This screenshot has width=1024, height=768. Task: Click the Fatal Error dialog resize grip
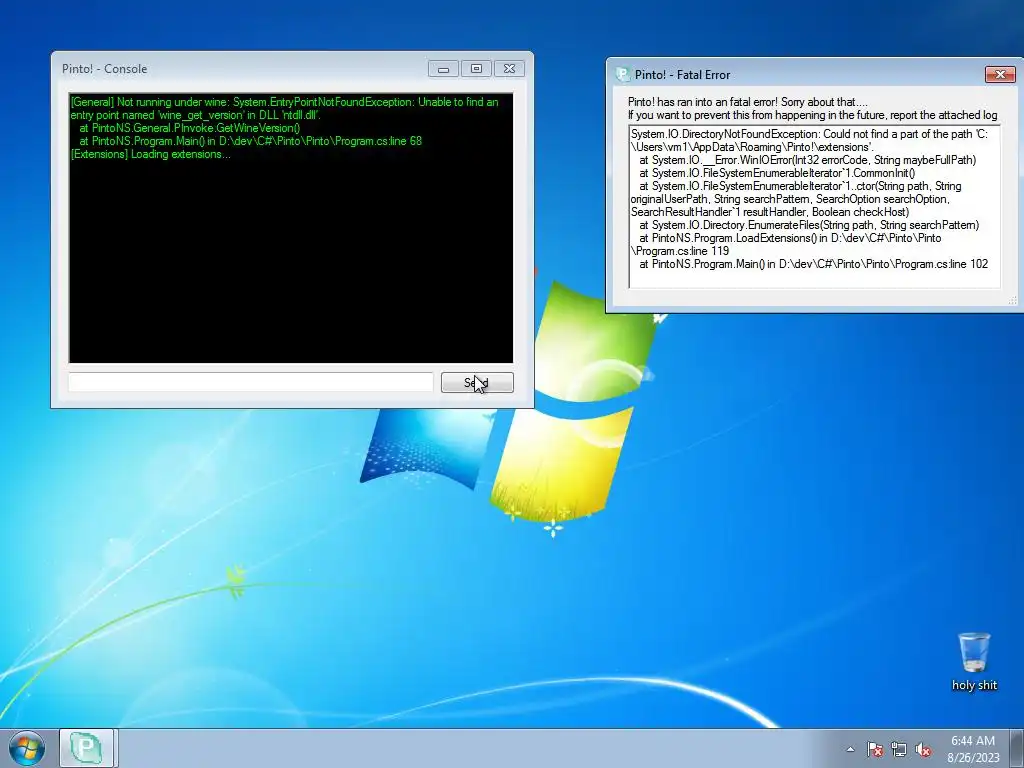point(1012,300)
